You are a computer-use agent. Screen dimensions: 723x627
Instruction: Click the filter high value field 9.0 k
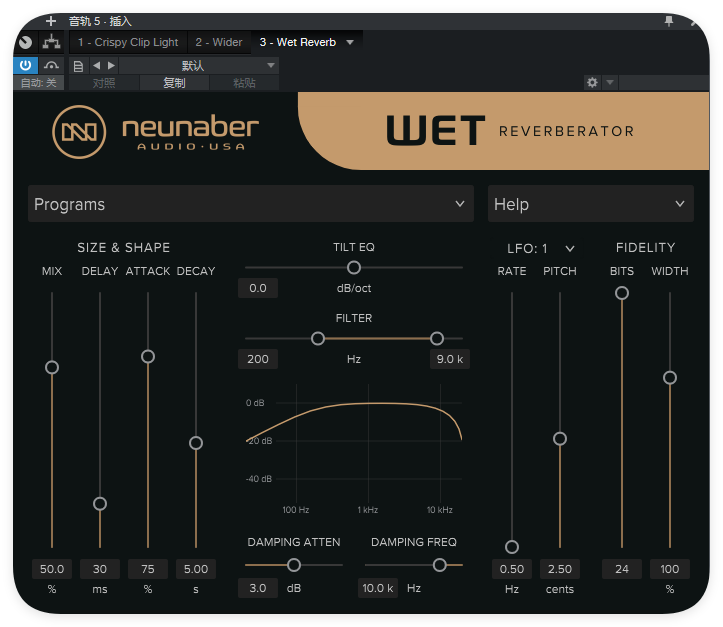click(x=450, y=359)
